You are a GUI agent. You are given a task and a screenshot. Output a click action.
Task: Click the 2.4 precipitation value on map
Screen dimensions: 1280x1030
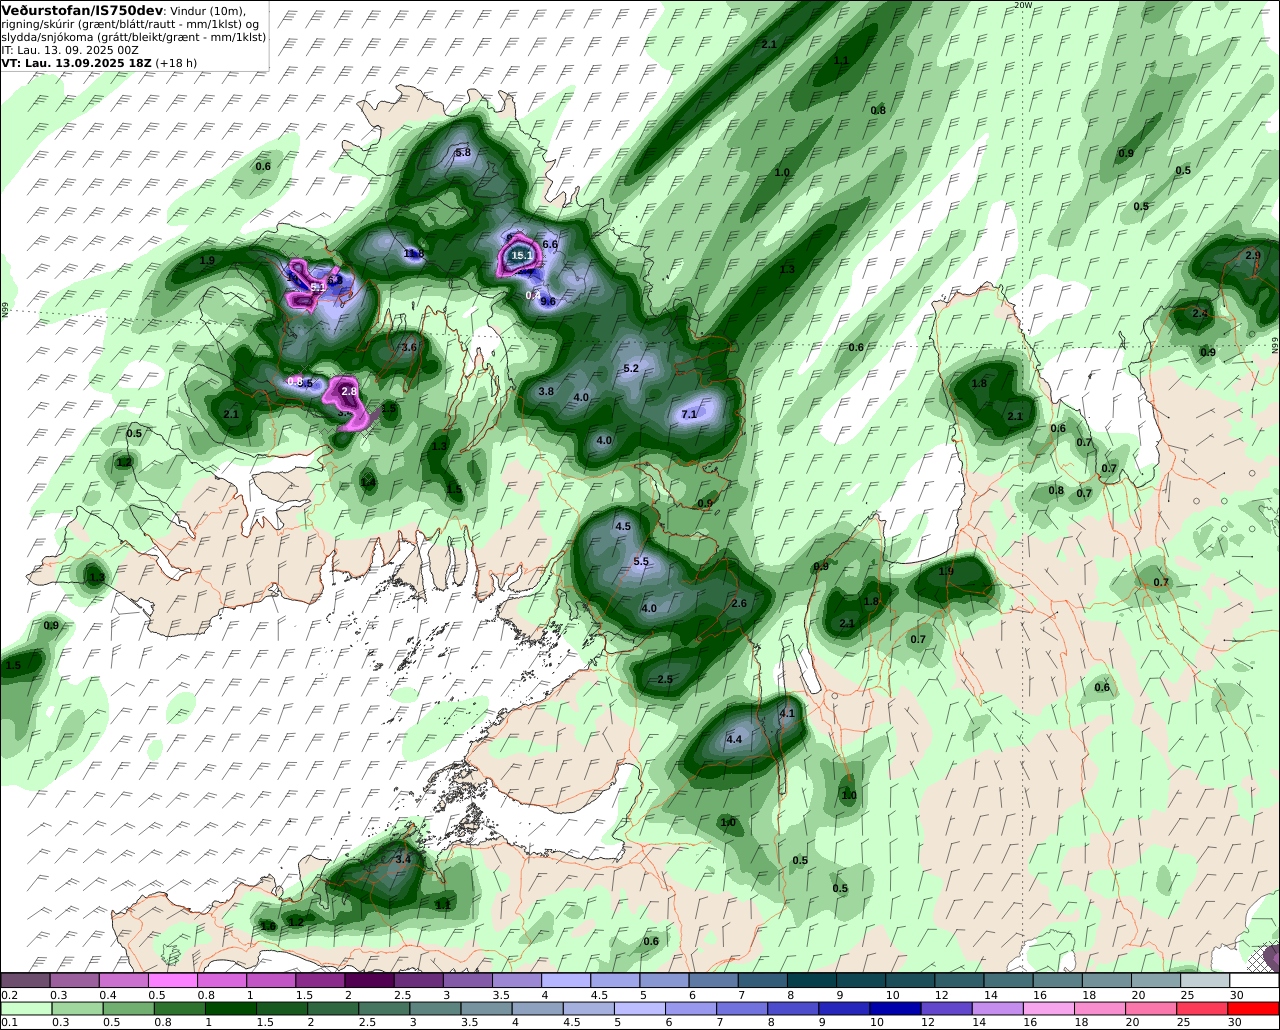[x=1200, y=314]
